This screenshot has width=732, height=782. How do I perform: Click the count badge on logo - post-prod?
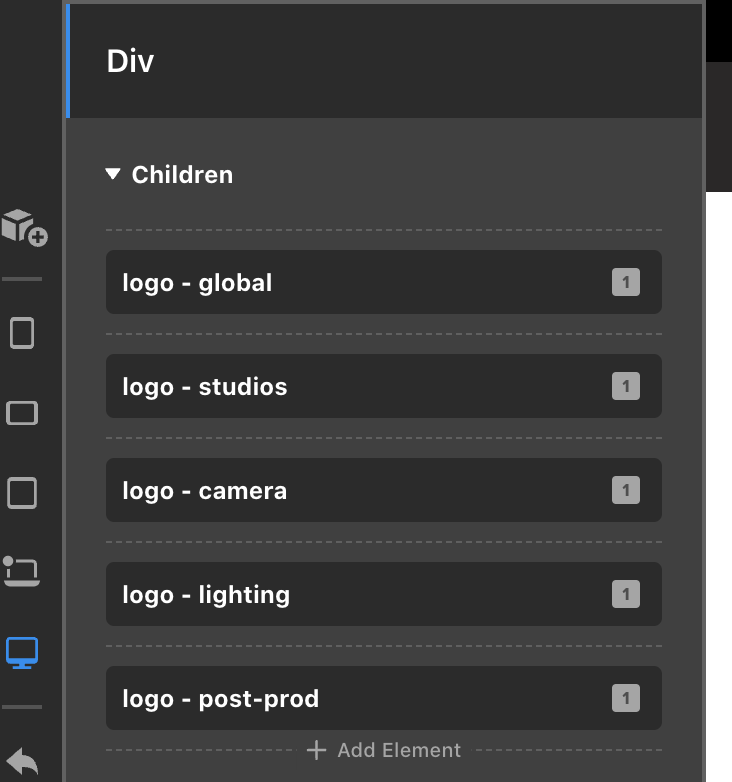click(x=626, y=698)
